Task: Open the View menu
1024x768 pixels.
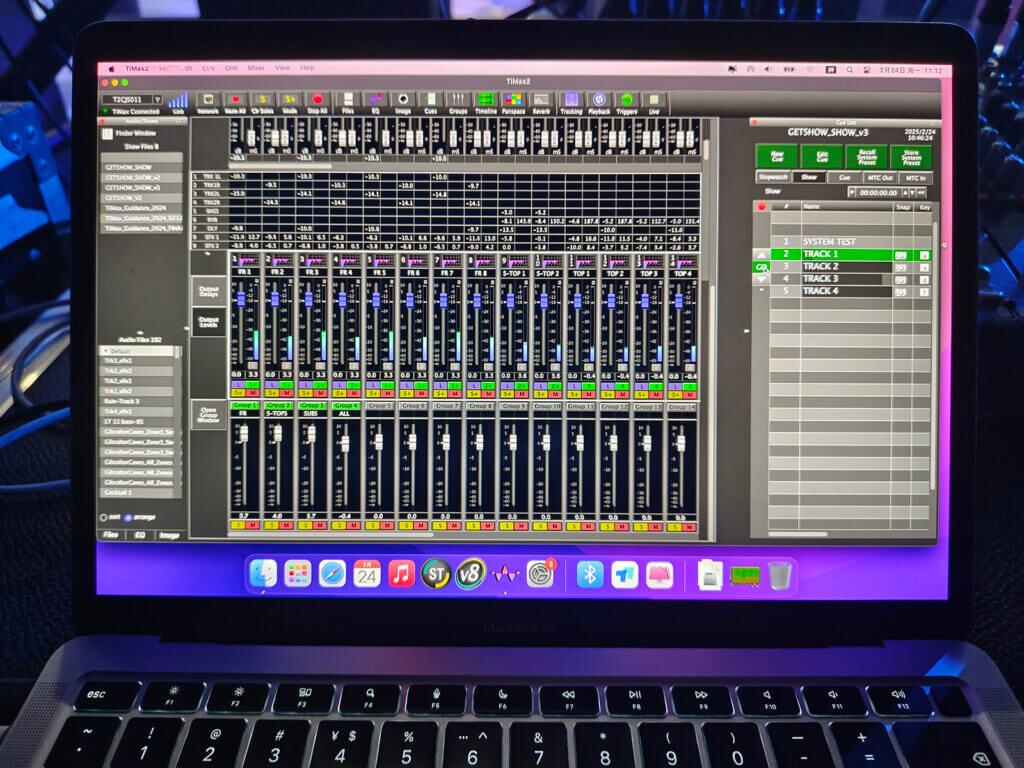Action: 282,68
